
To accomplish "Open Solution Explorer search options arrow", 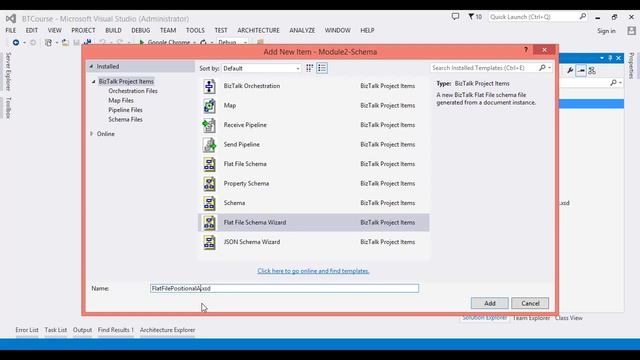I will [620, 83].
